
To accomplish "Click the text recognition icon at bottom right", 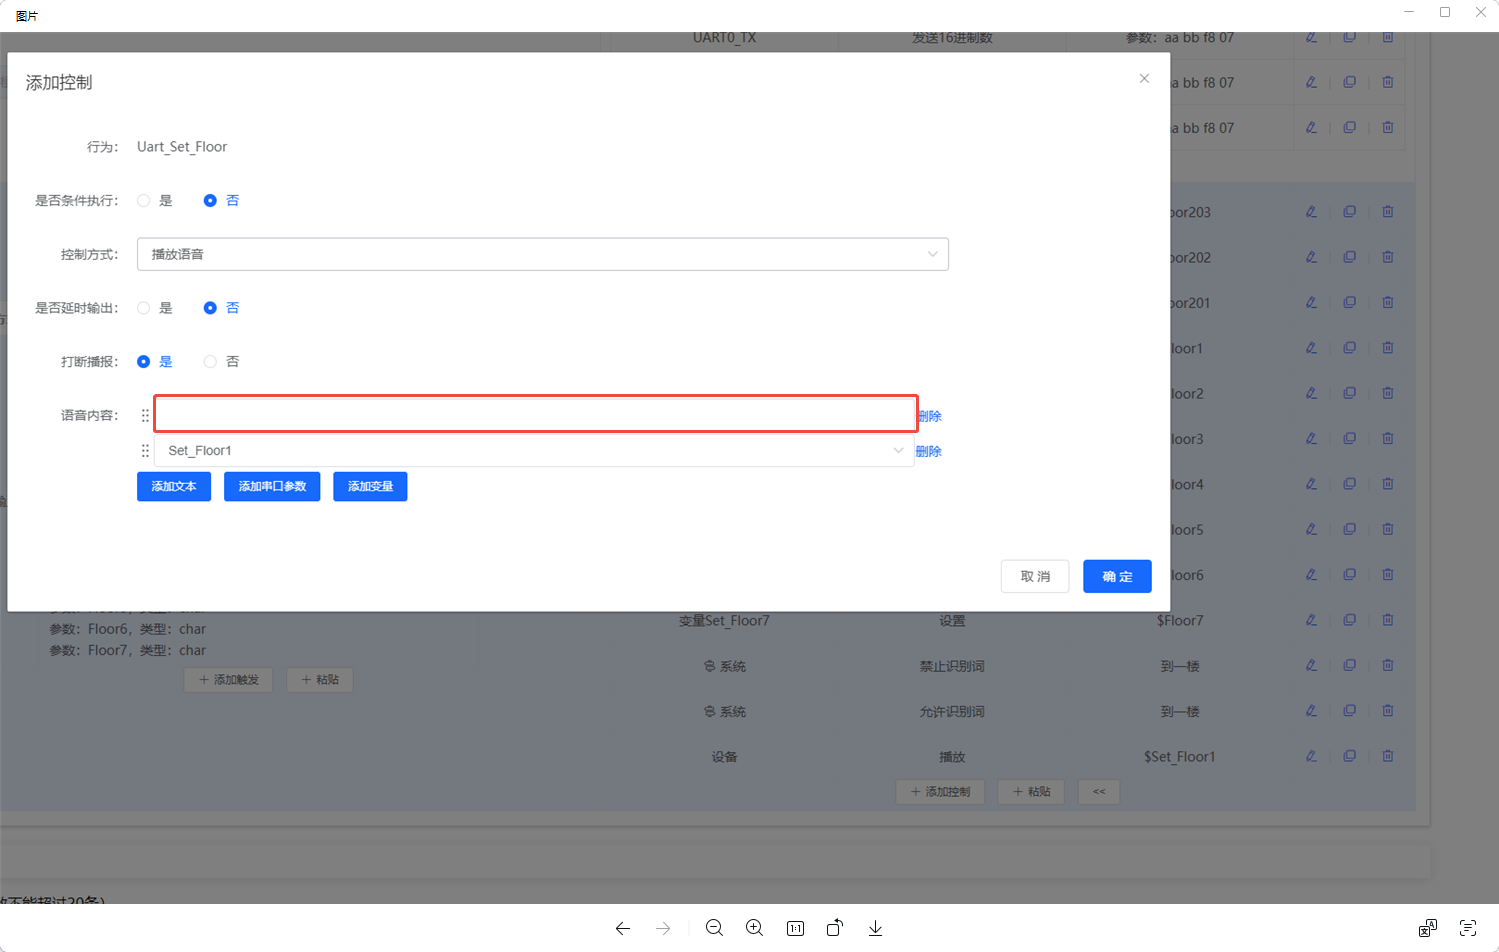I will [1467, 928].
